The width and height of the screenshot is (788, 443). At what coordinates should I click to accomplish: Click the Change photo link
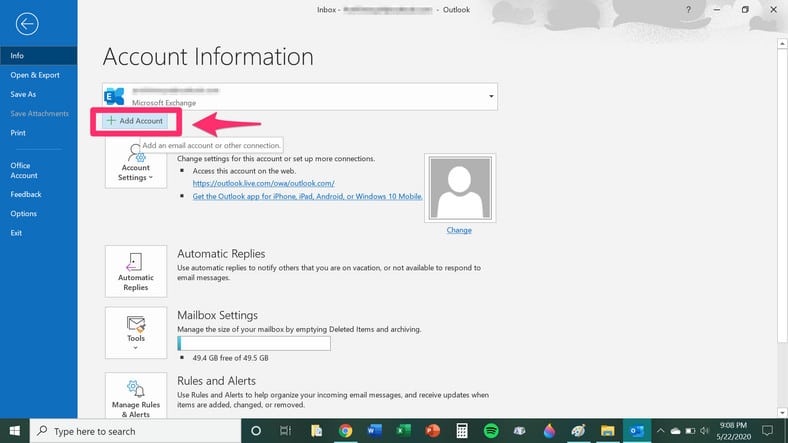[x=459, y=230]
